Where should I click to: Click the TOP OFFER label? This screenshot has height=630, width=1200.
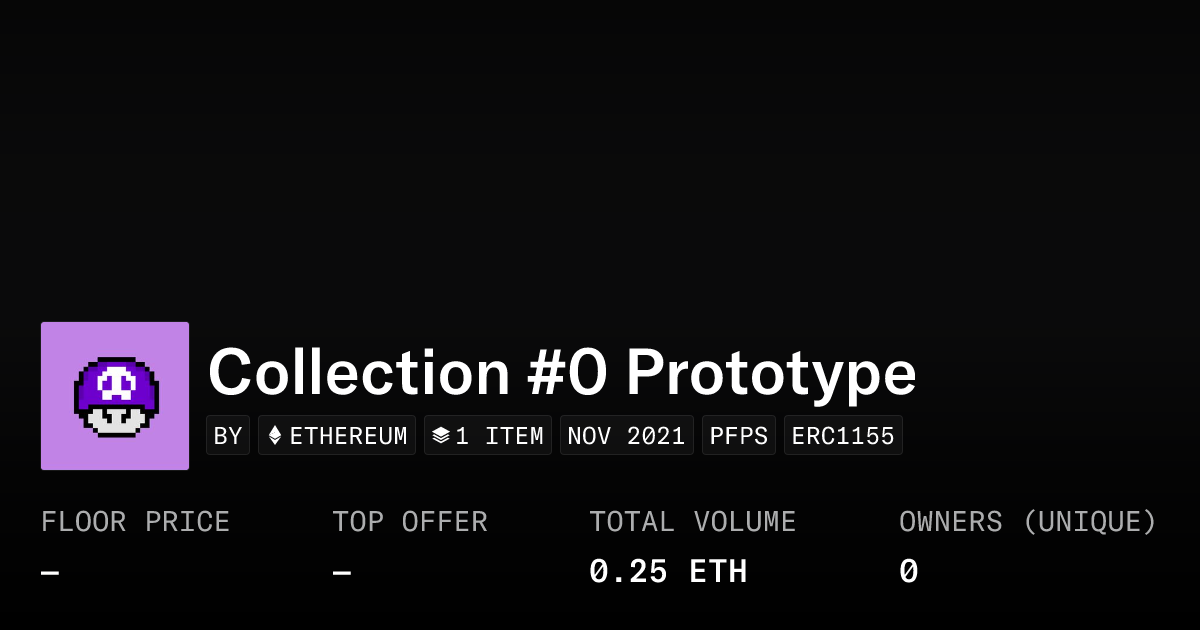(x=410, y=521)
